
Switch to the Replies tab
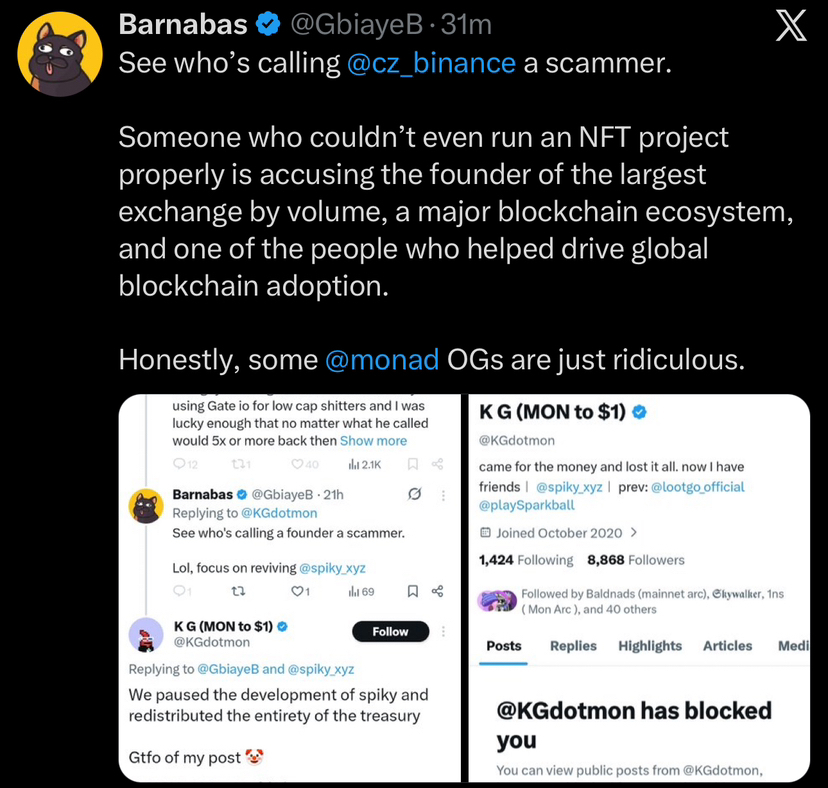pos(573,646)
